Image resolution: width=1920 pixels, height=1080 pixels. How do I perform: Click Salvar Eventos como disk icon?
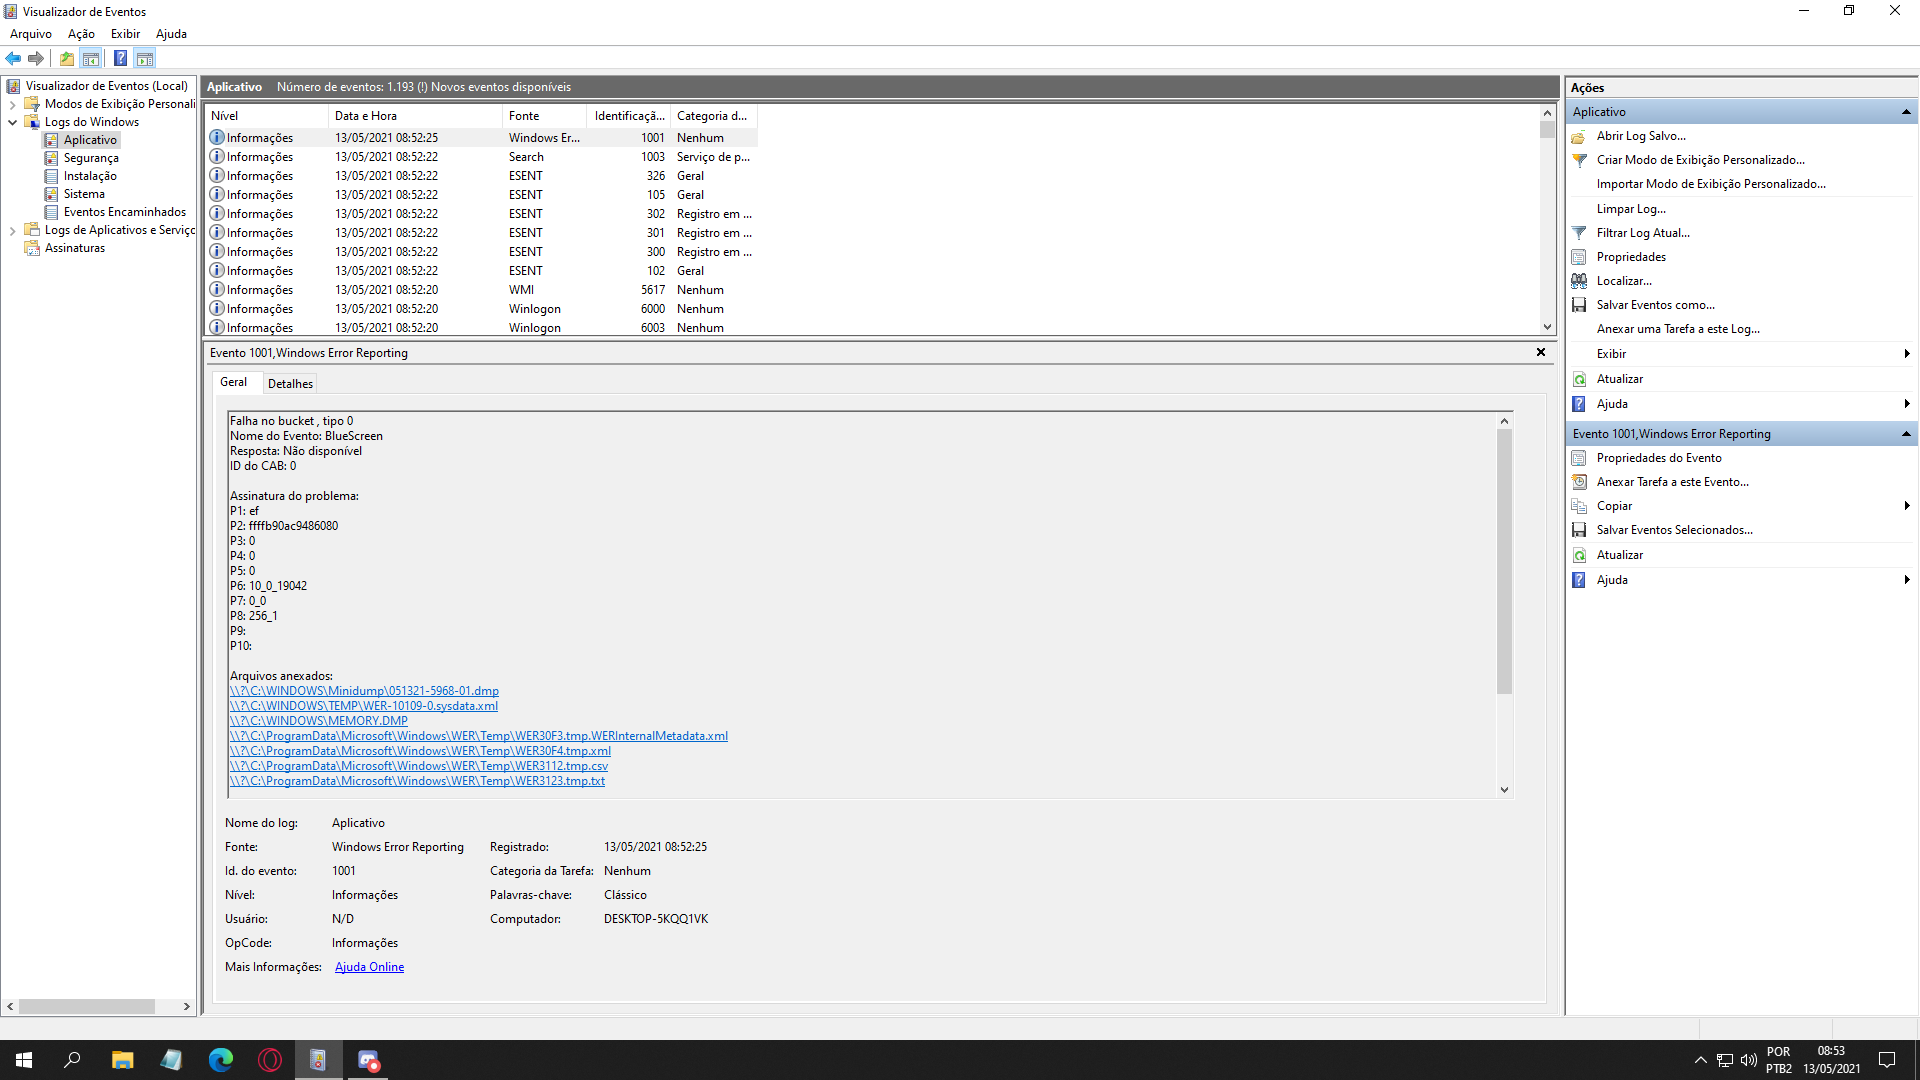pyautogui.click(x=1579, y=305)
